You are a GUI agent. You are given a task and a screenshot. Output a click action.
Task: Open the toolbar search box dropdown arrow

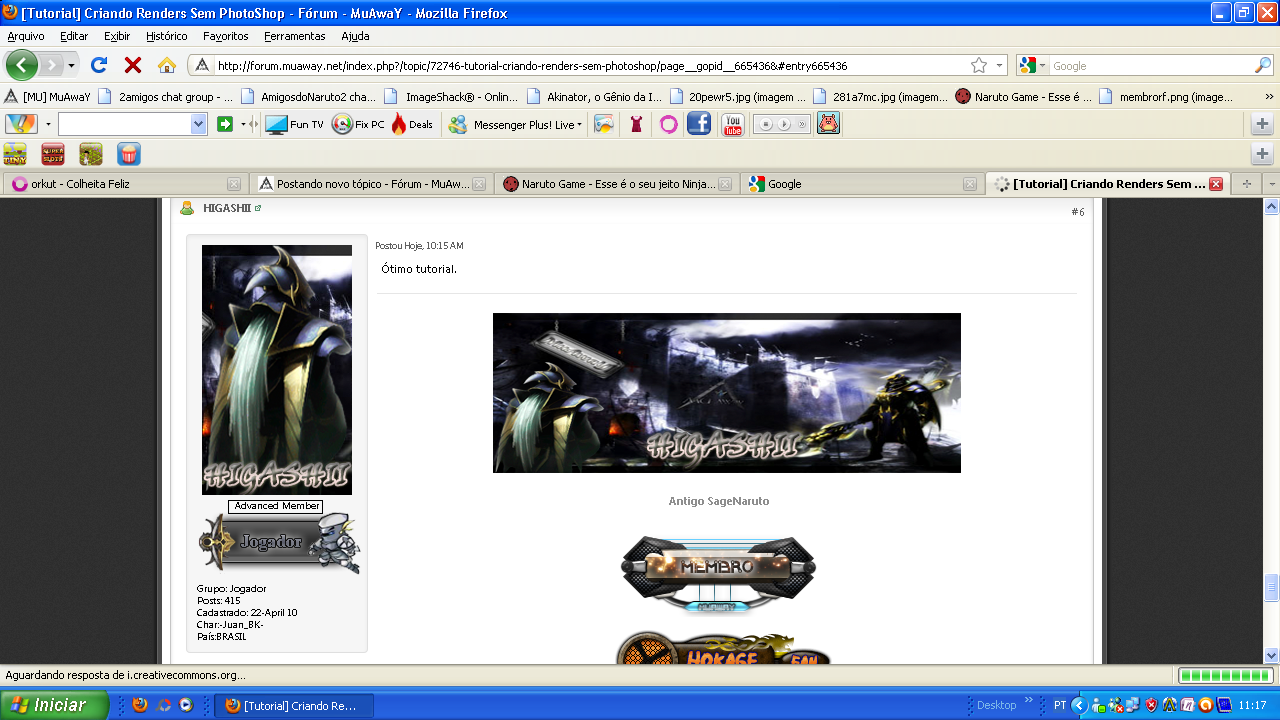198,124
